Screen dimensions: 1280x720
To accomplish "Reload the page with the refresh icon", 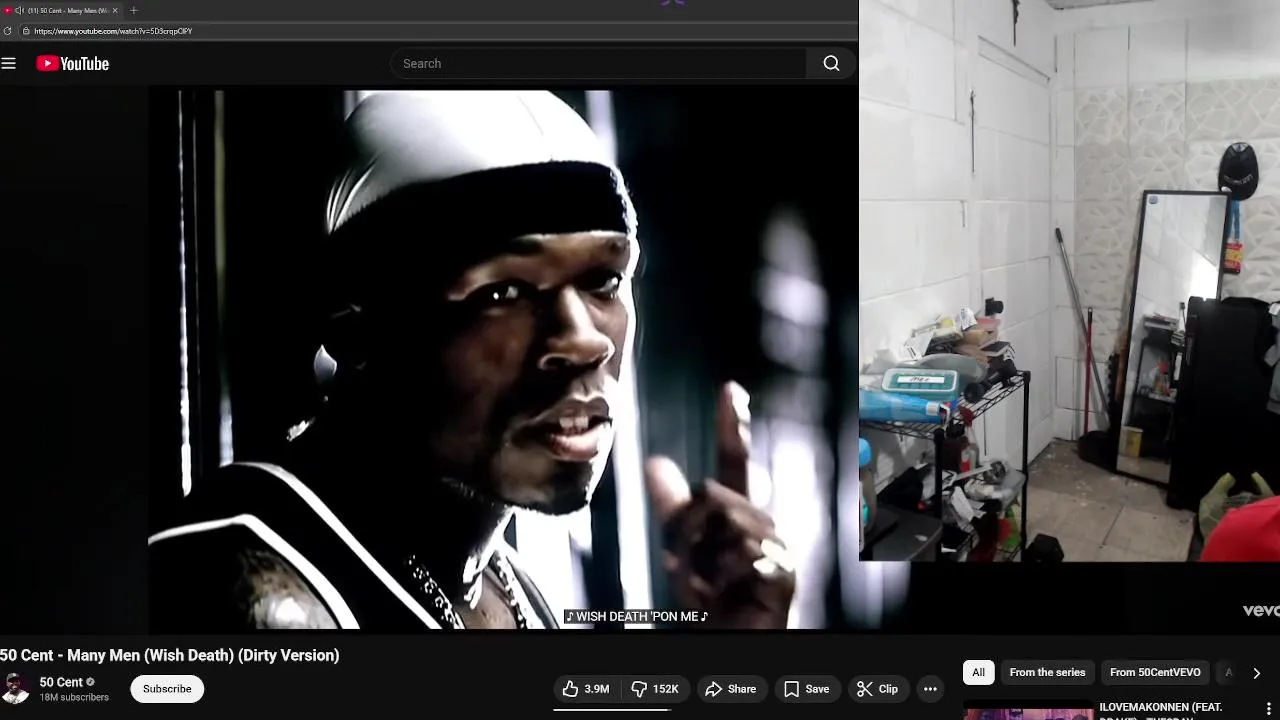I will click(8, 31).
